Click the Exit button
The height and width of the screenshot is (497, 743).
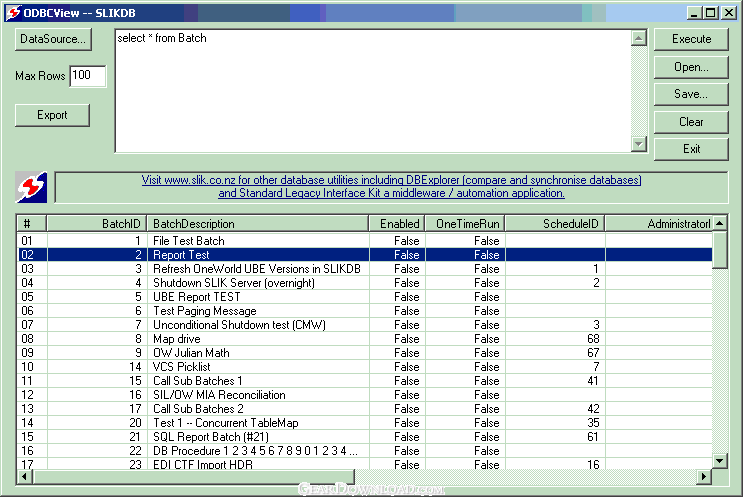pos(691,149)
